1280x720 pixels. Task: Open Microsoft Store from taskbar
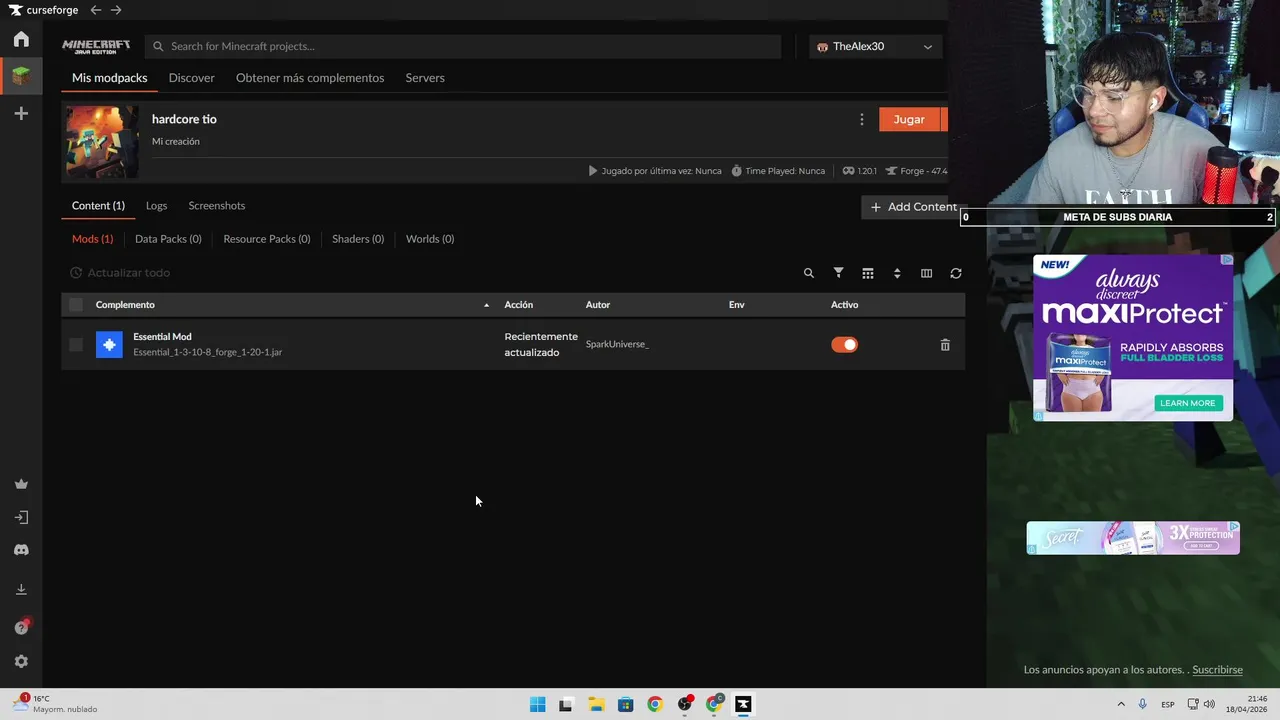pos(625,704)
